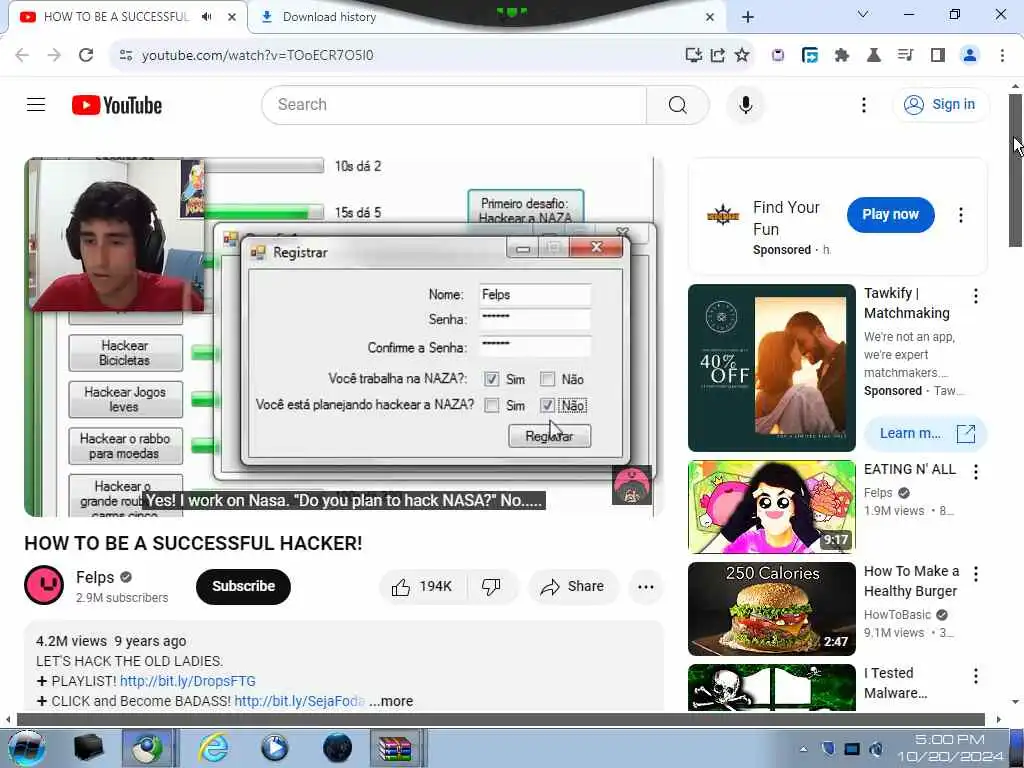Viewport: 1024px width, 768px height.
Task: Focus the YouTube search box
Action: click(x=454, y=104)
